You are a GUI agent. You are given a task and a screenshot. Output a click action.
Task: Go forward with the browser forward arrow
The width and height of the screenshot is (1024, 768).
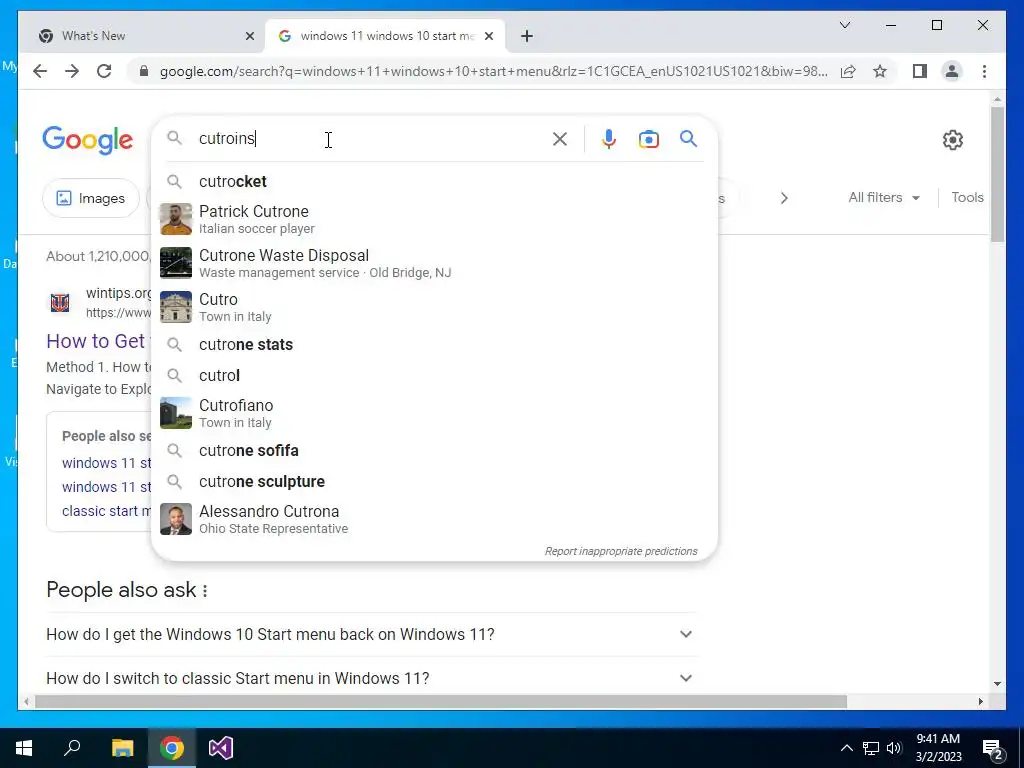[72, 71]
